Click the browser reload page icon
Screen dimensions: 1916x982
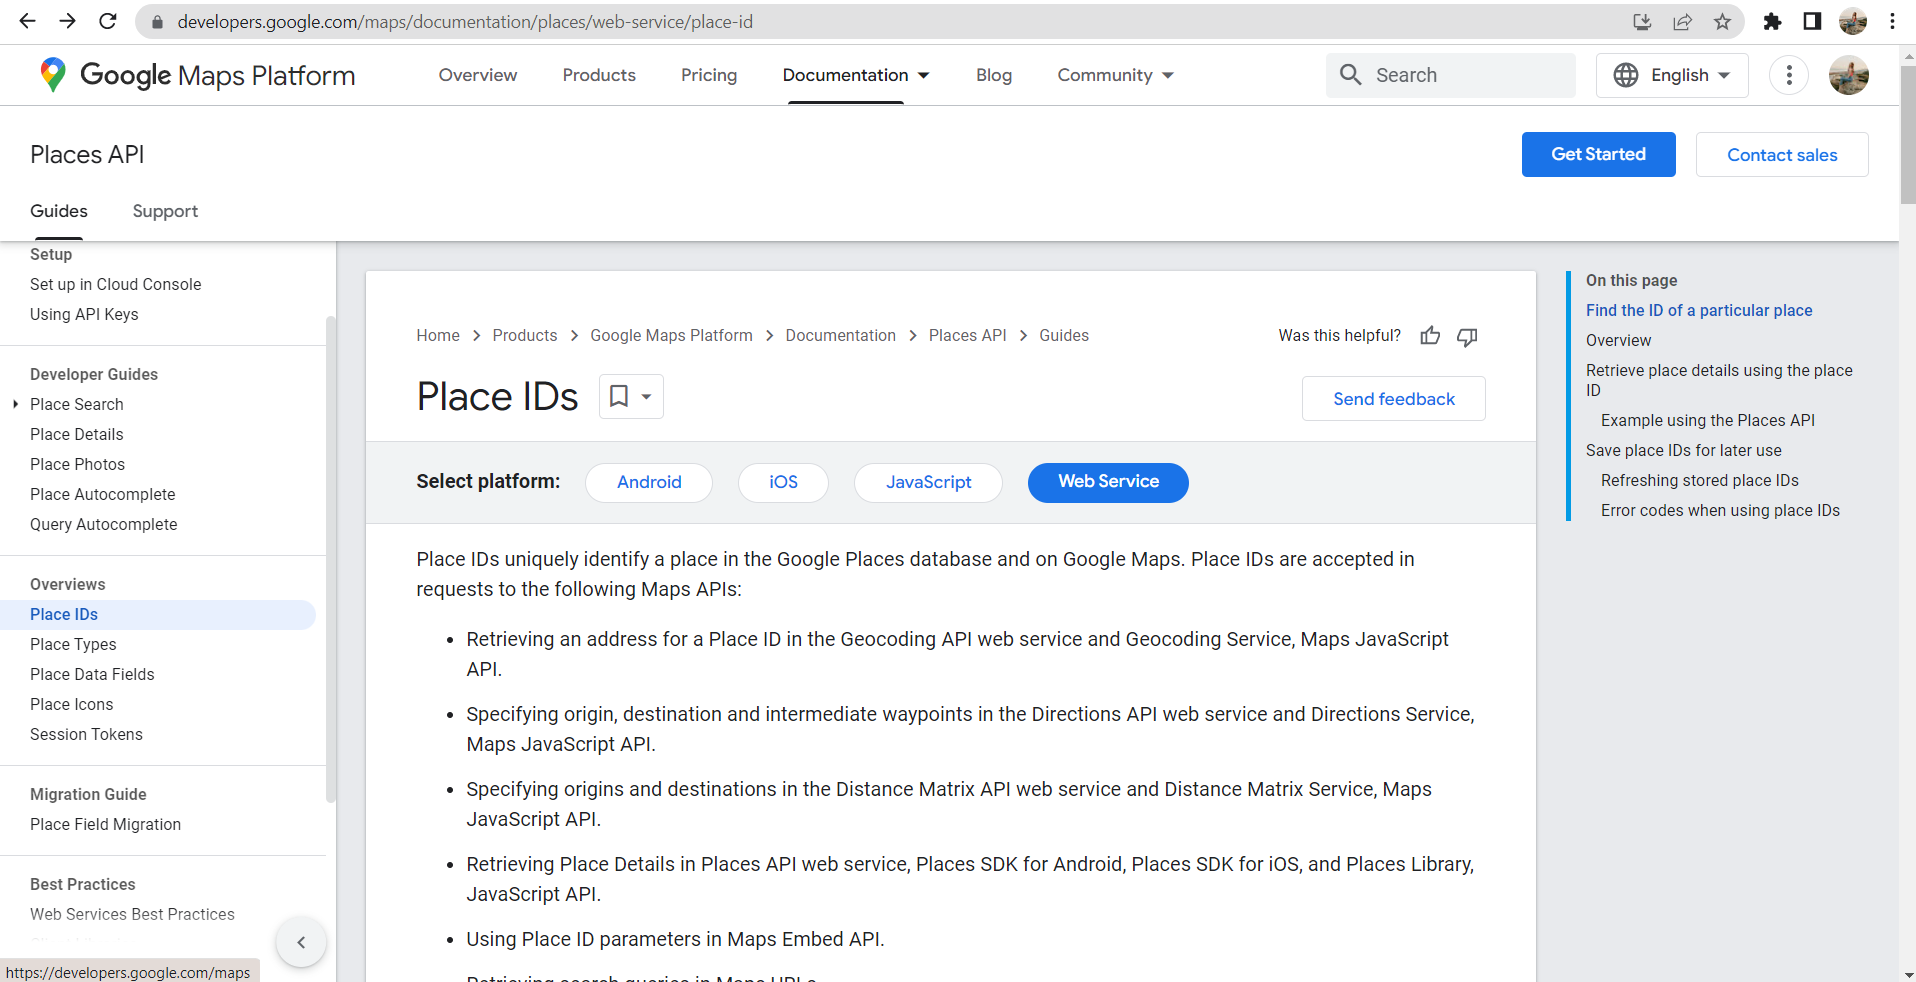click(108, 21)
